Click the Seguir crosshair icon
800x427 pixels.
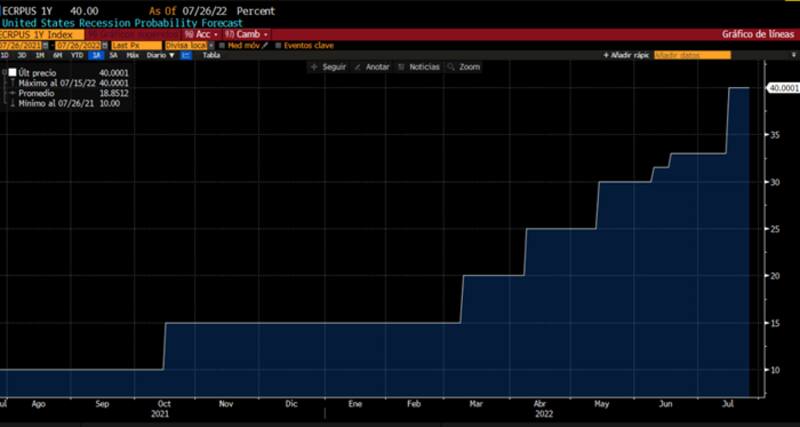[x=314, y=67]
